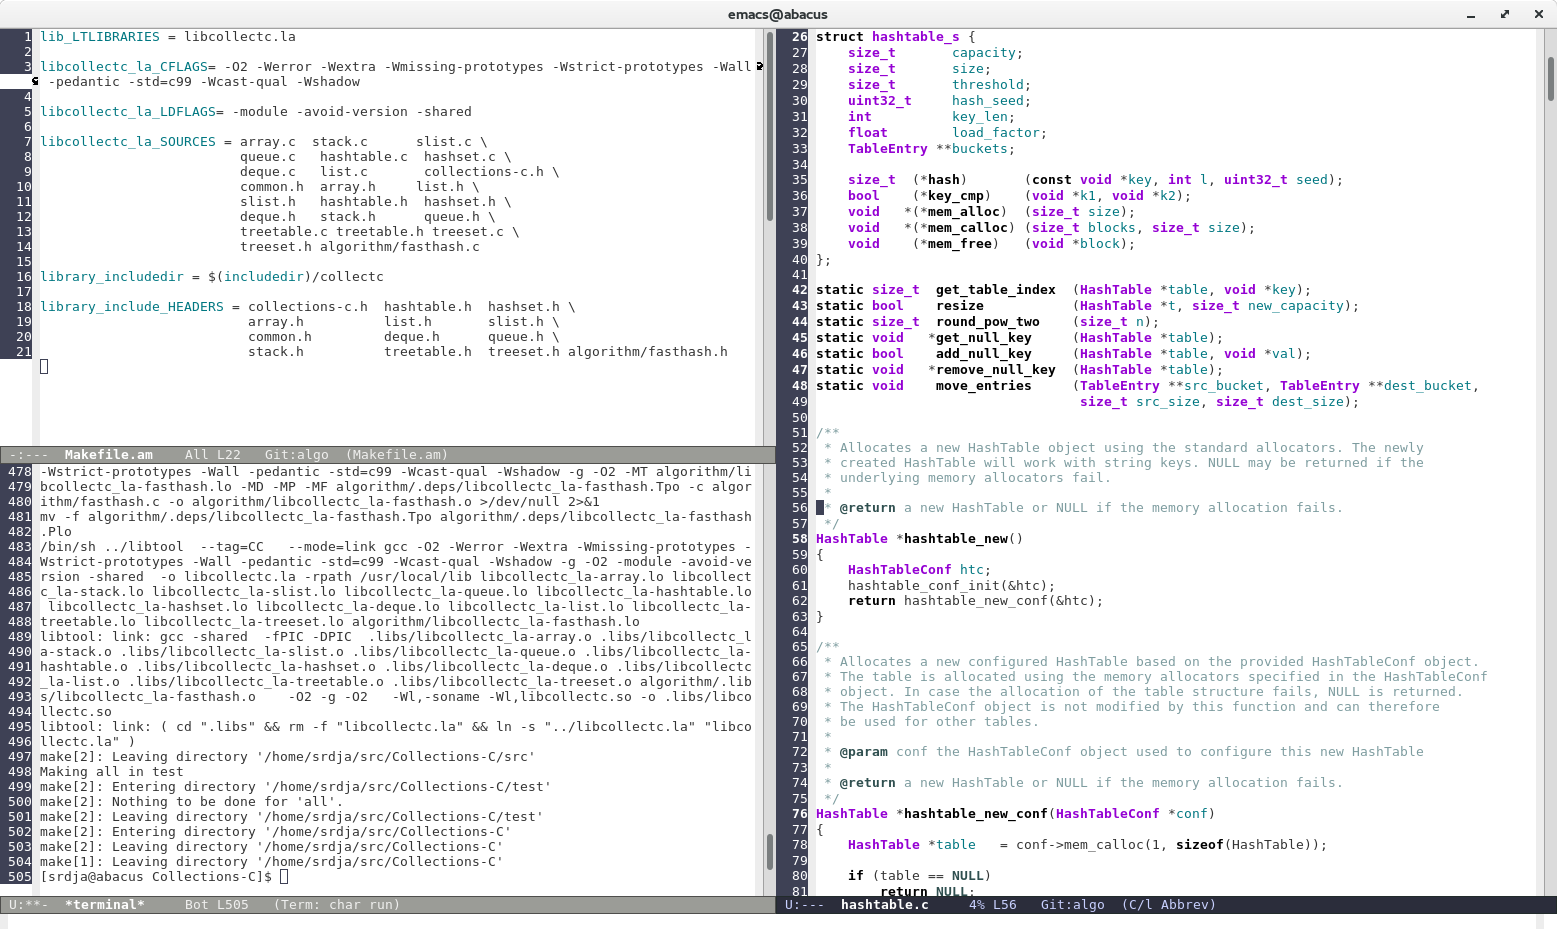This screenshot has height=929, width=1557.
Task: Click the (Term: char run) mode indicator
Action: point(337,904)
